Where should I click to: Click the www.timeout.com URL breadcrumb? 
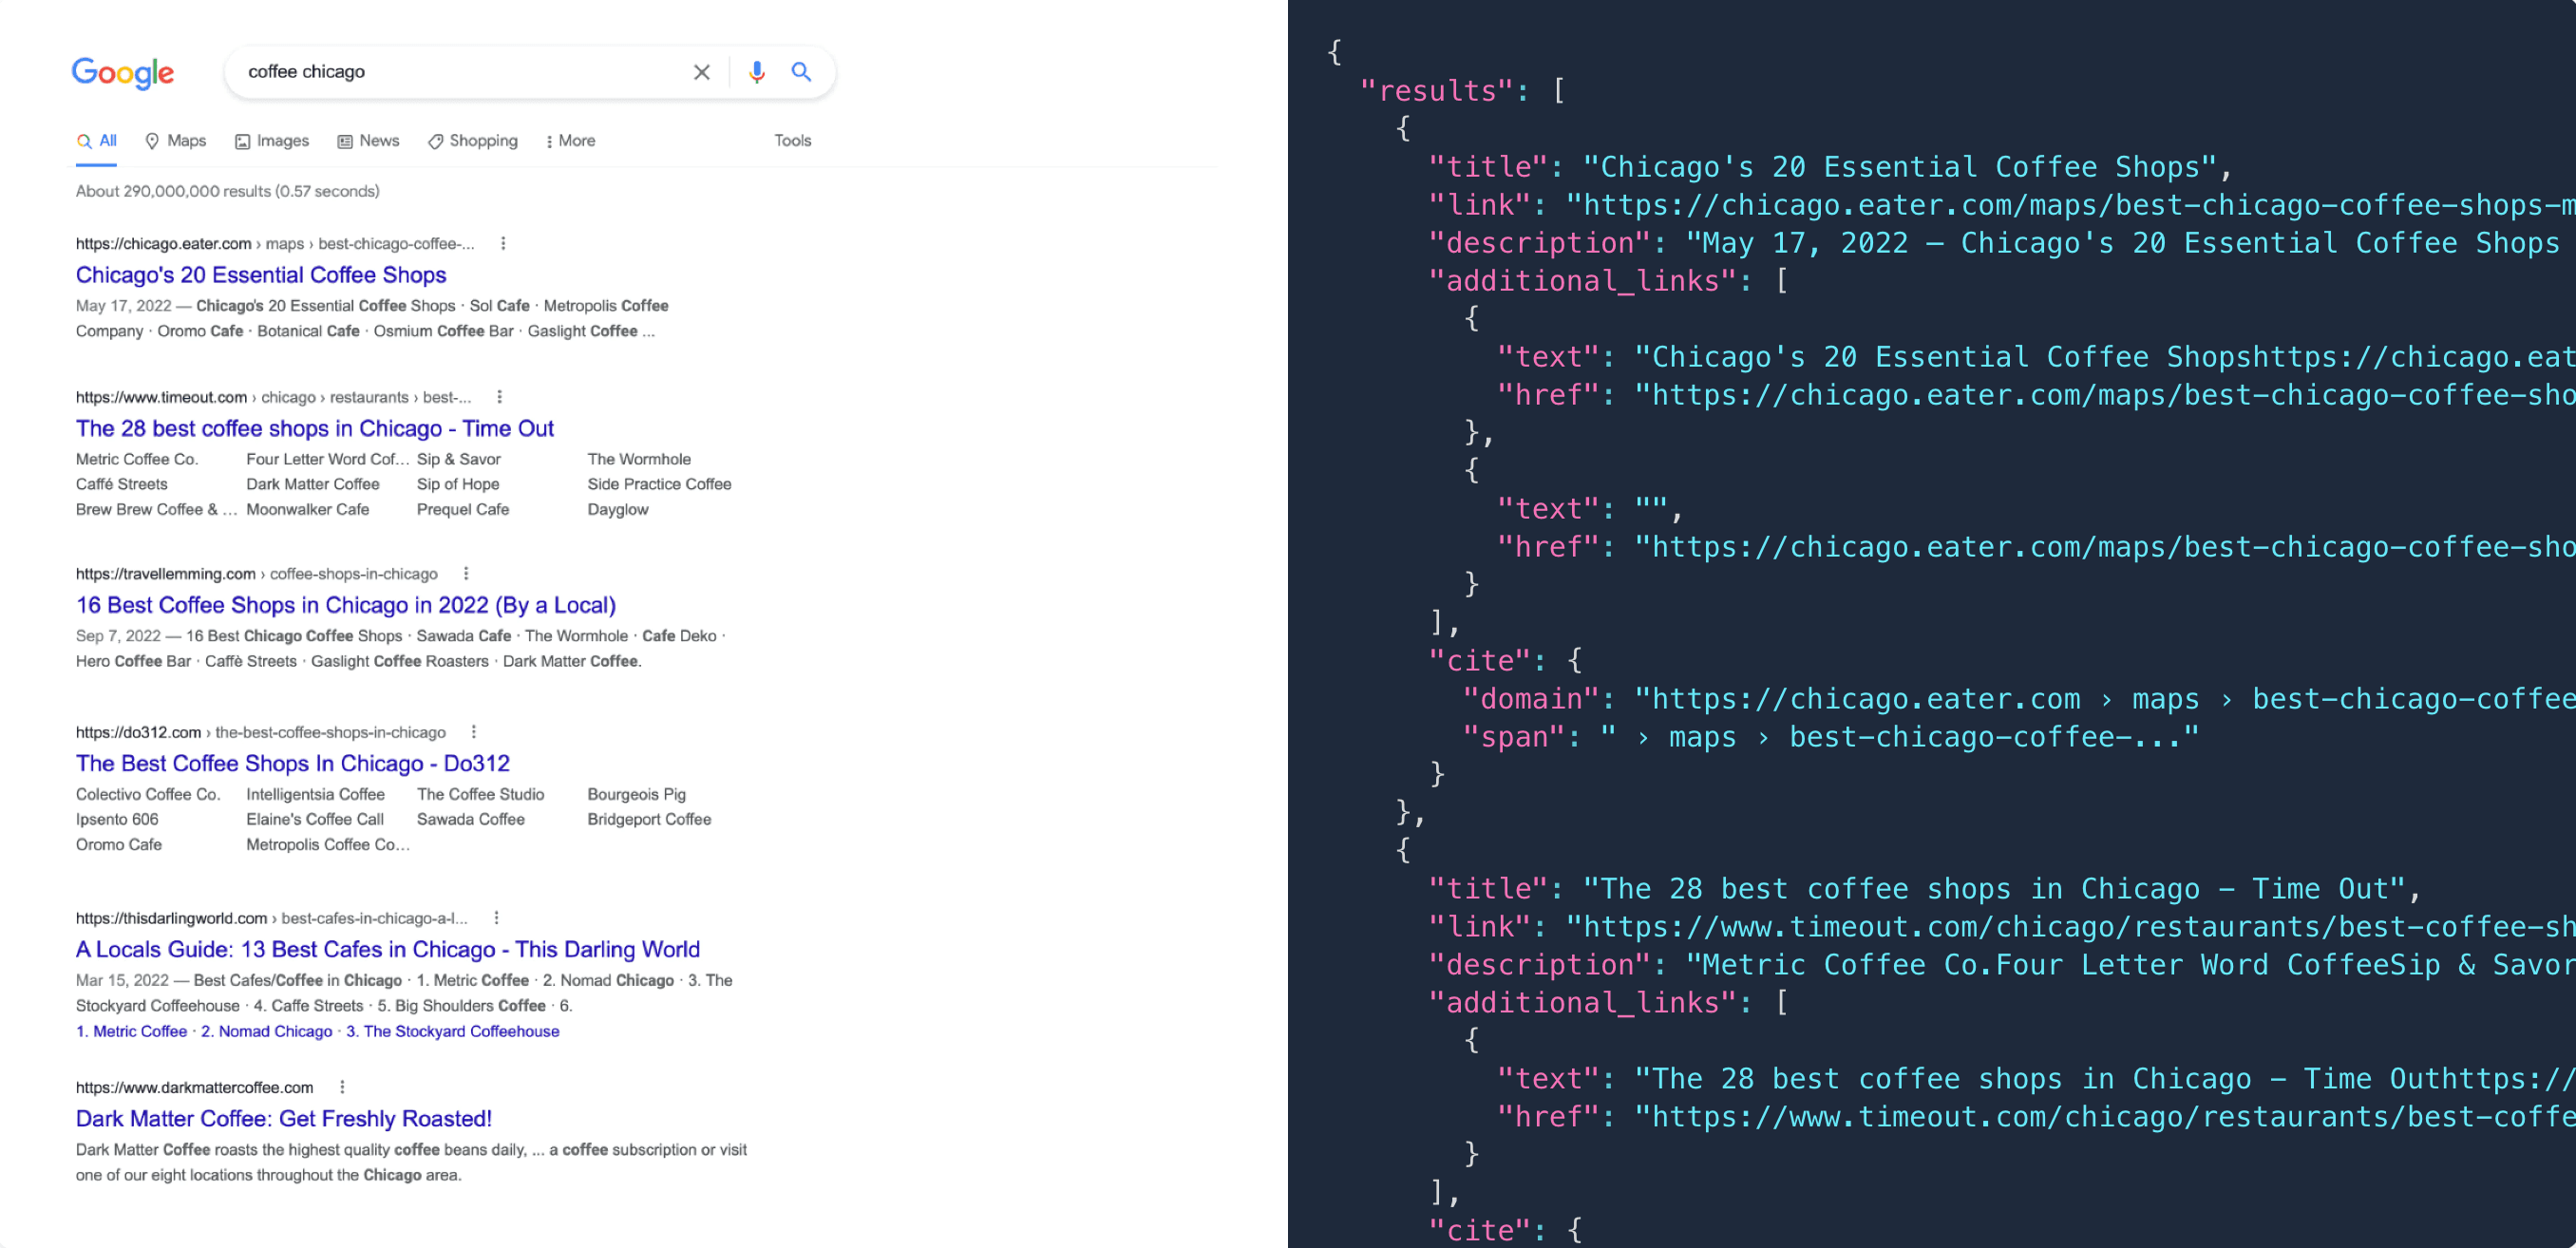coord(273,397)
